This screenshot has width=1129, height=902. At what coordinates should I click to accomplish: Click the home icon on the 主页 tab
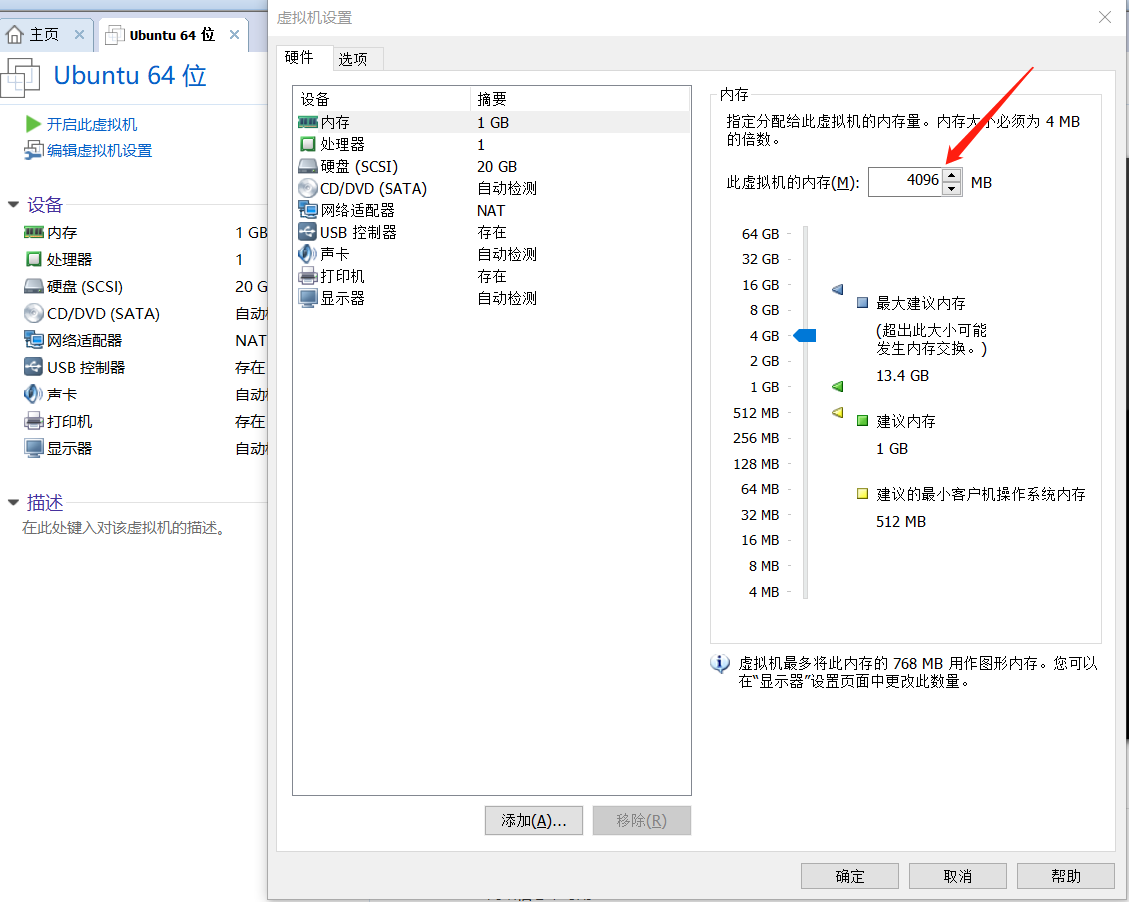14,35
